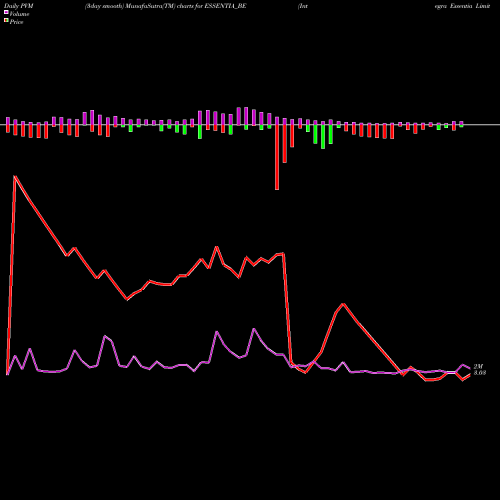Click the longest green downward bar
500x500 pixels.
click(x=323, y=137)
